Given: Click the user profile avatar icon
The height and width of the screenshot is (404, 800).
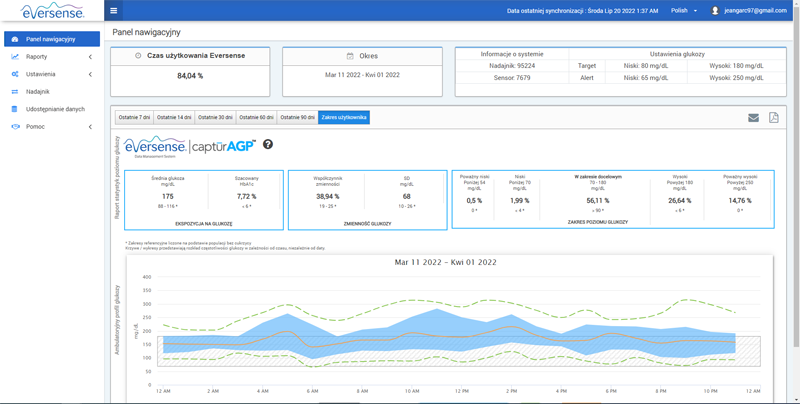Looking at the screenshot, I should [715, 10].
